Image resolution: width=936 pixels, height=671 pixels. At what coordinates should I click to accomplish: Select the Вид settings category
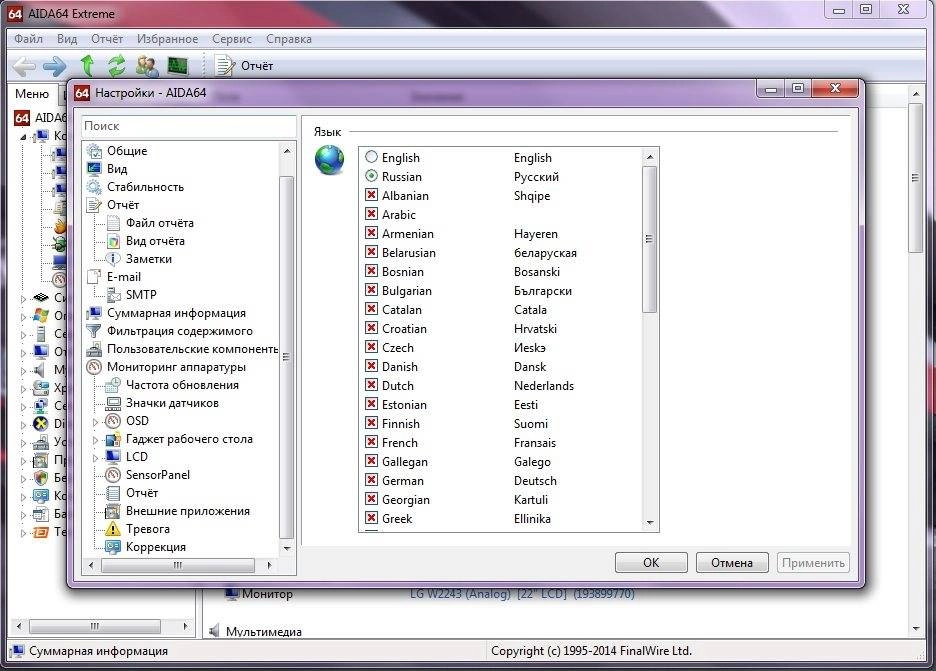116,169
